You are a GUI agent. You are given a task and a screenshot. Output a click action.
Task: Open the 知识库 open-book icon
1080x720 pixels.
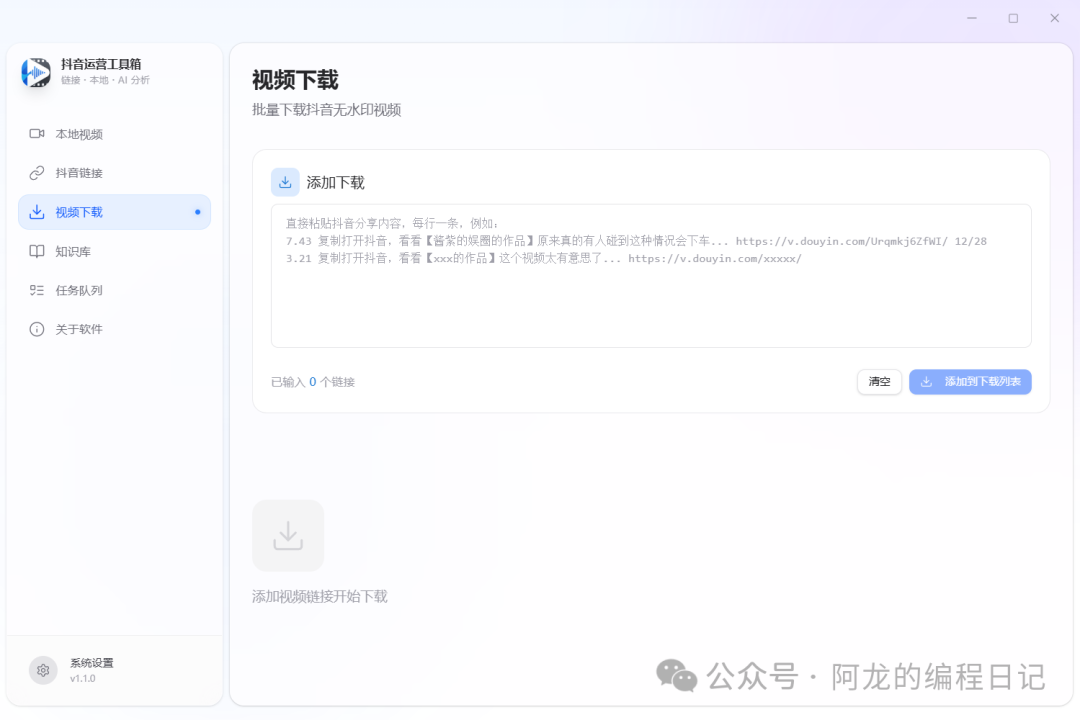coord(37,251)
